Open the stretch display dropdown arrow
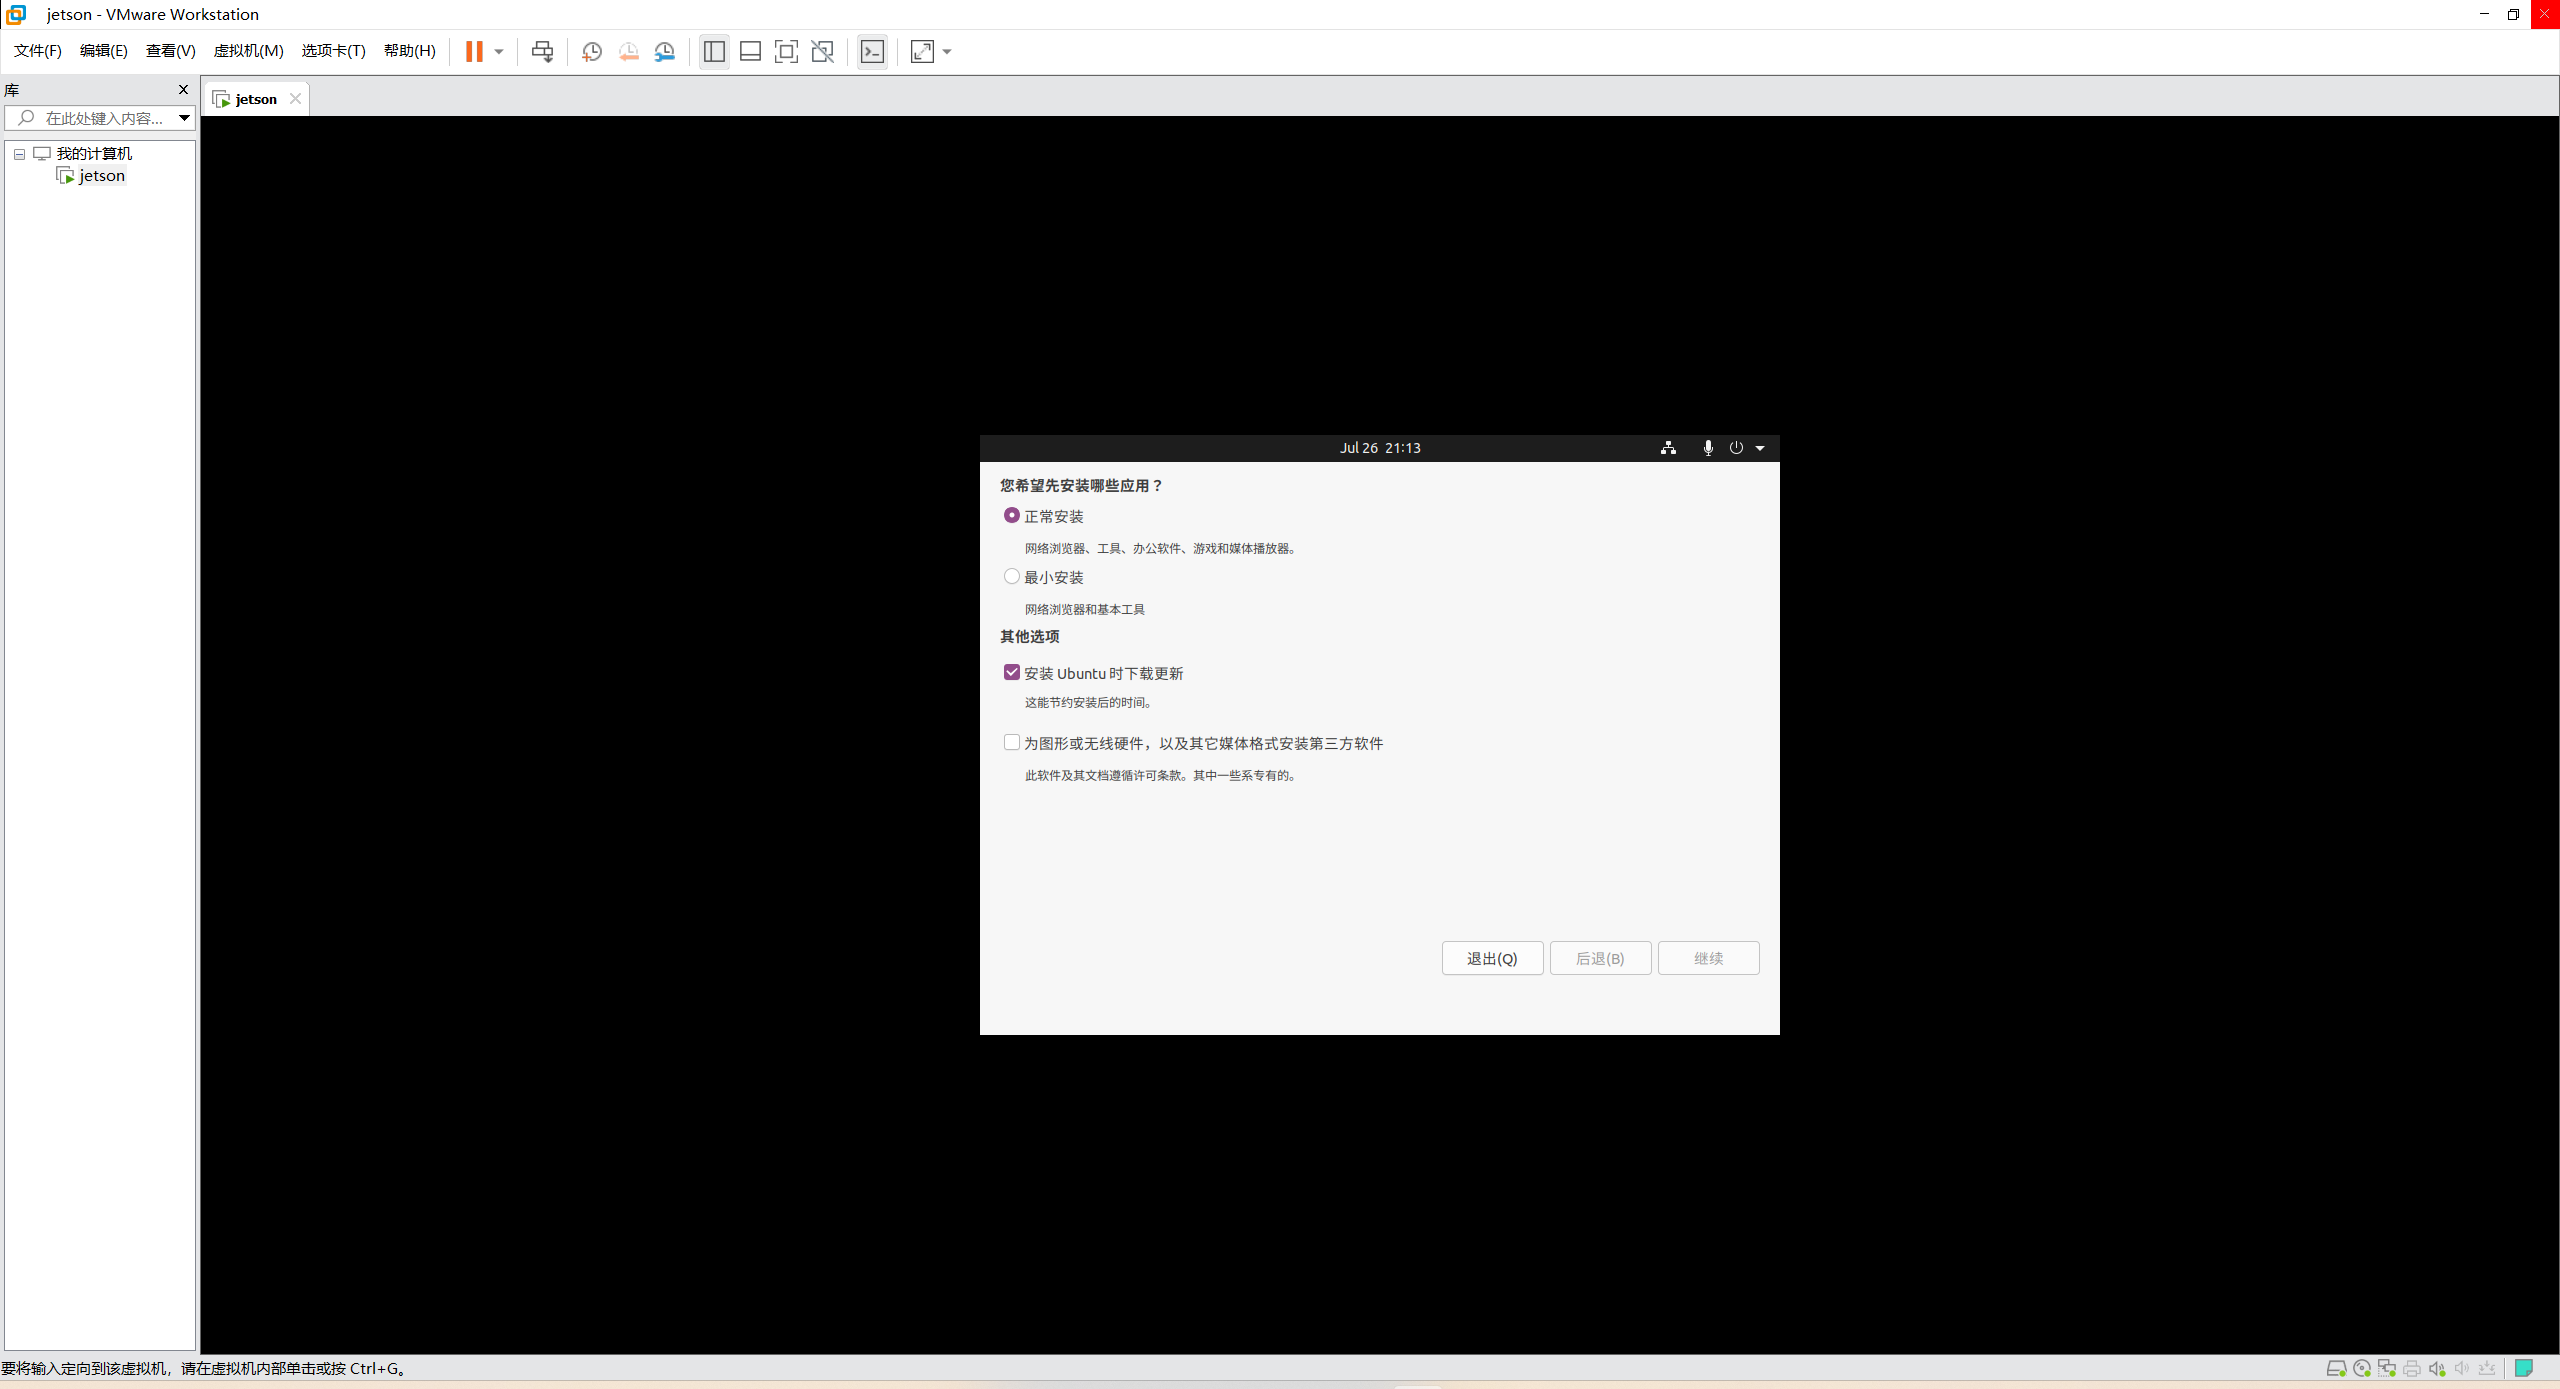2560x1389 pixels. (947, 52)
